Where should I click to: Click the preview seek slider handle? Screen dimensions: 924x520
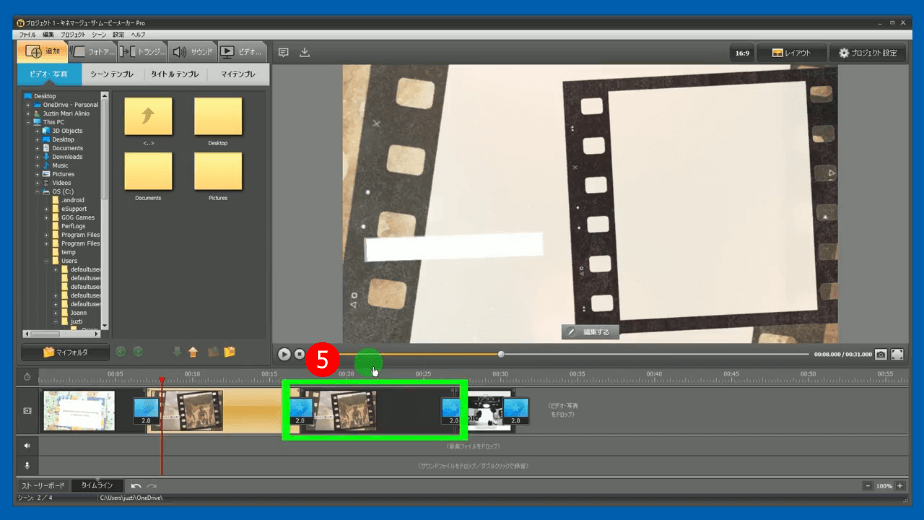tap(501, 354)
